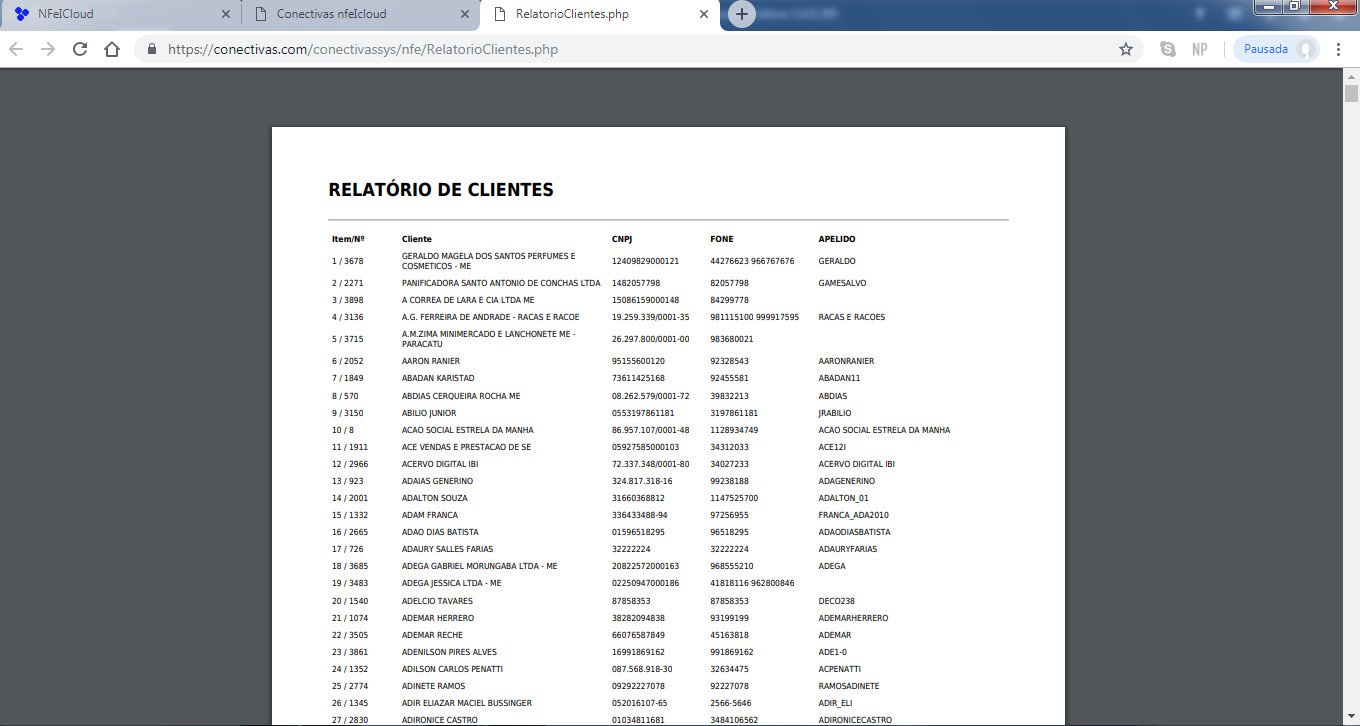Click the Skype extension icon
Image resolution: width=1360 pixels, height=726 pixels.
[1167, 49]
